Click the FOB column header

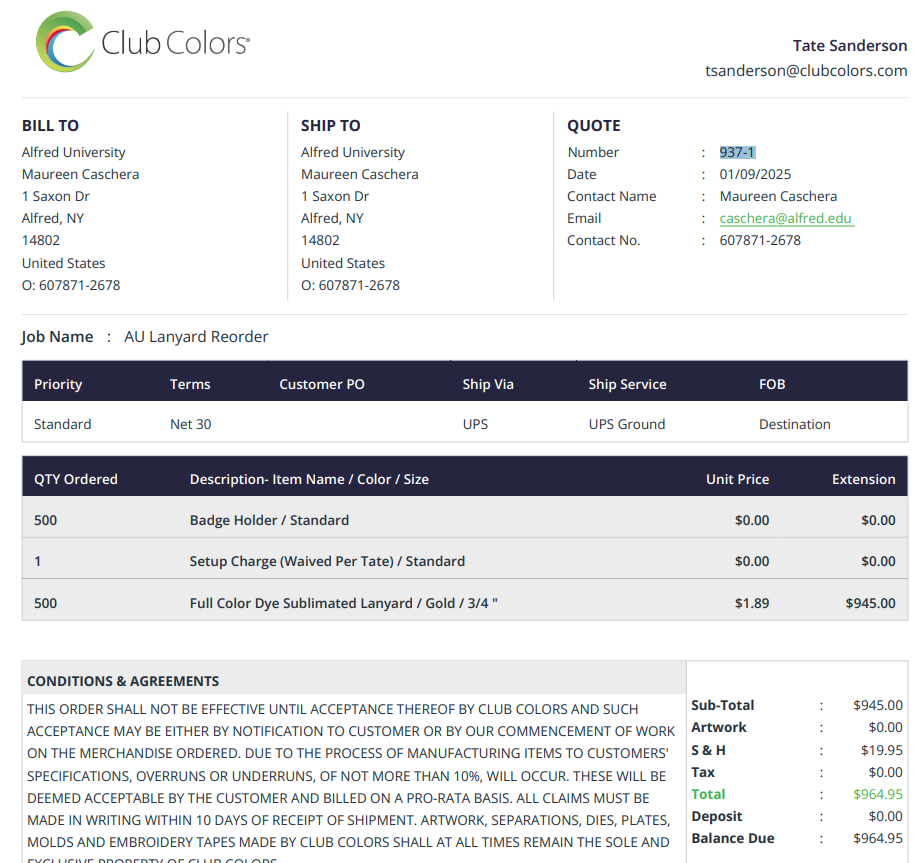click(x=772, y=384)
